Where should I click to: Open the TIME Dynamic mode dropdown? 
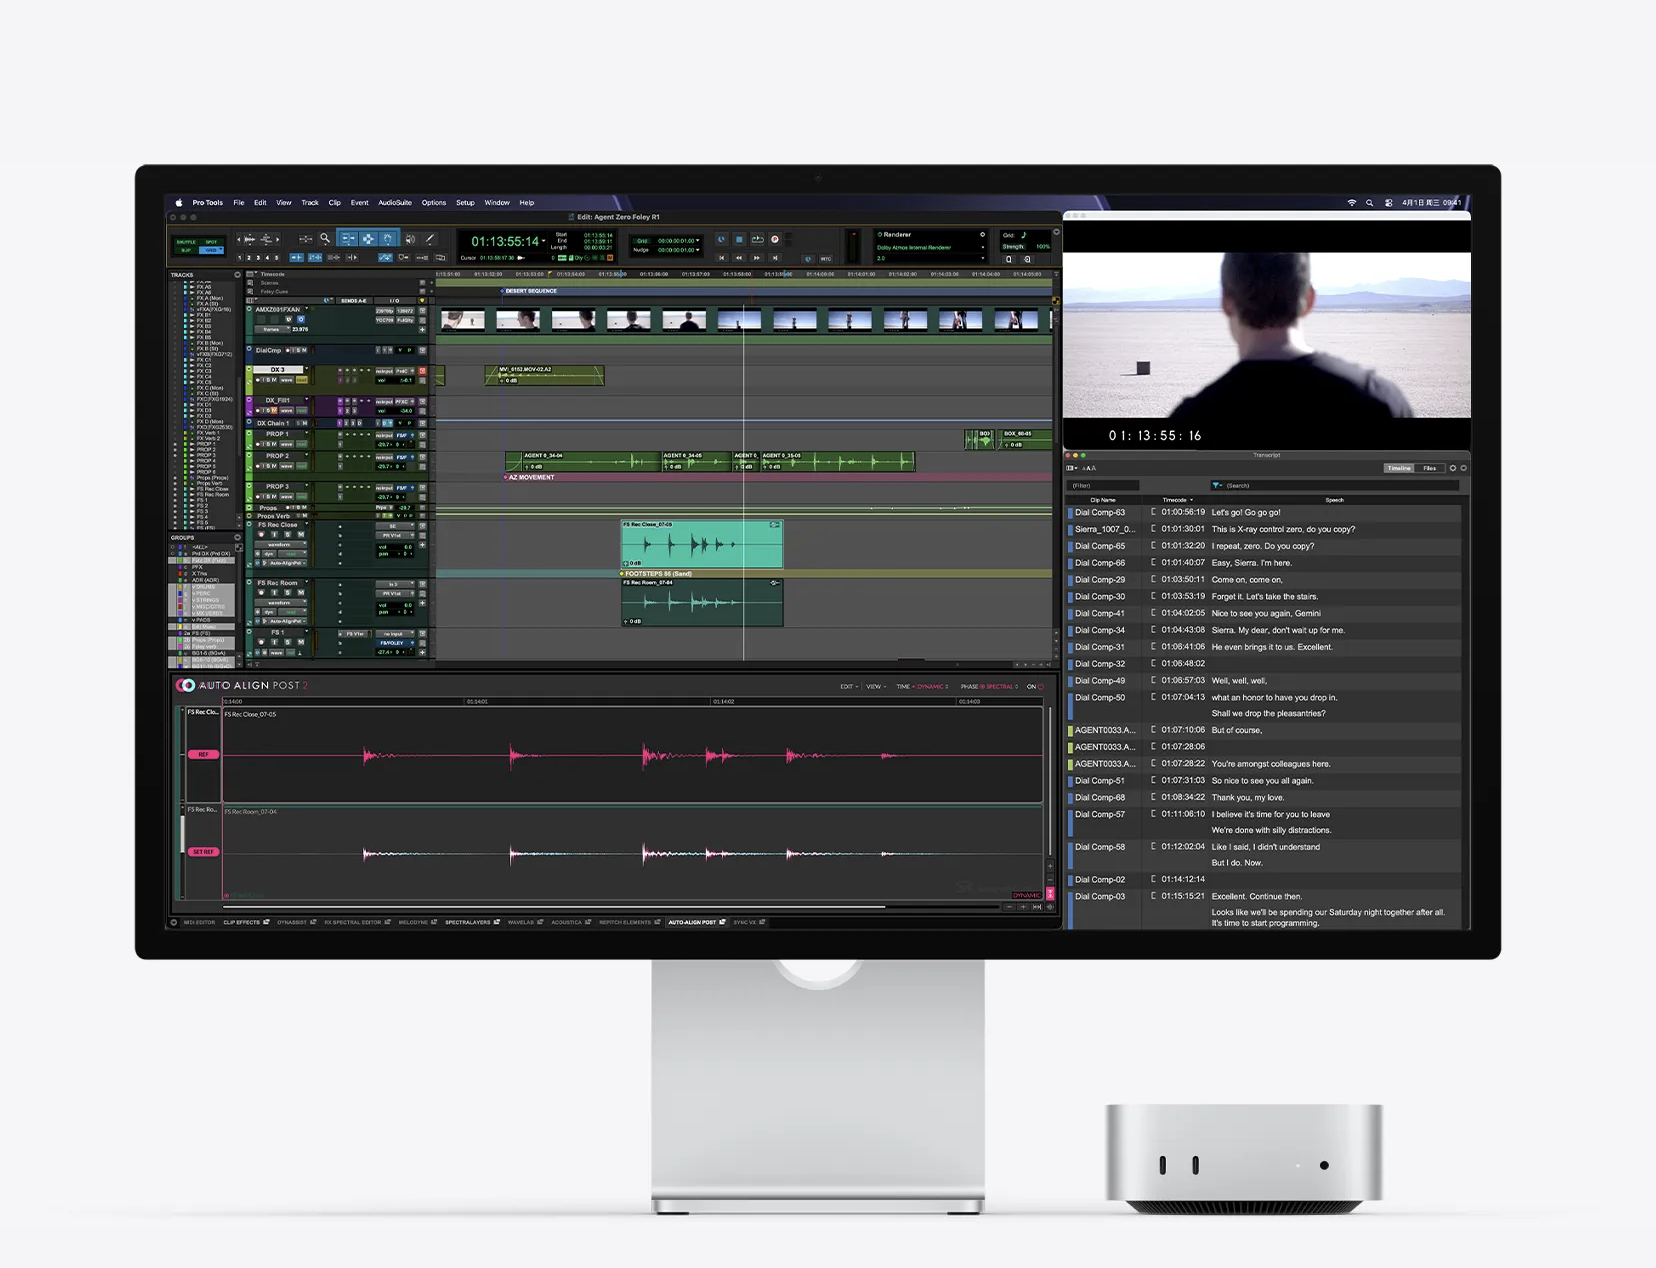pos(922,687)
